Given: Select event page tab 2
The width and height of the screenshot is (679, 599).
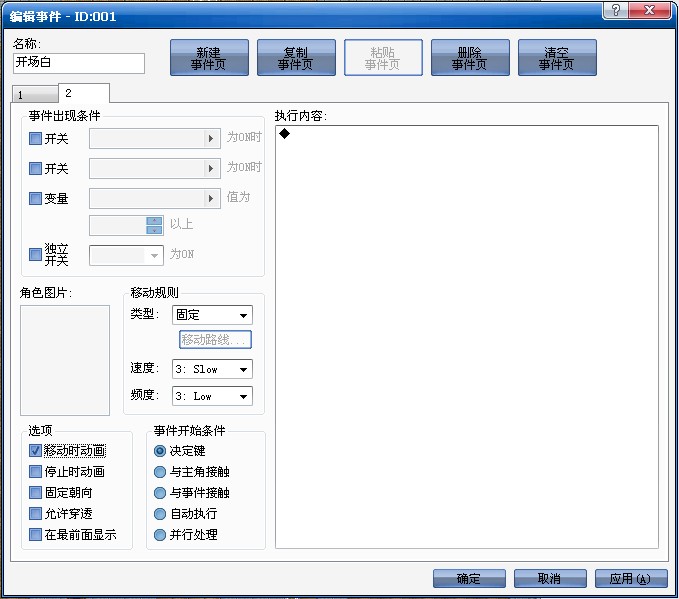Looking at the screenshot, I should click(84, 93).
